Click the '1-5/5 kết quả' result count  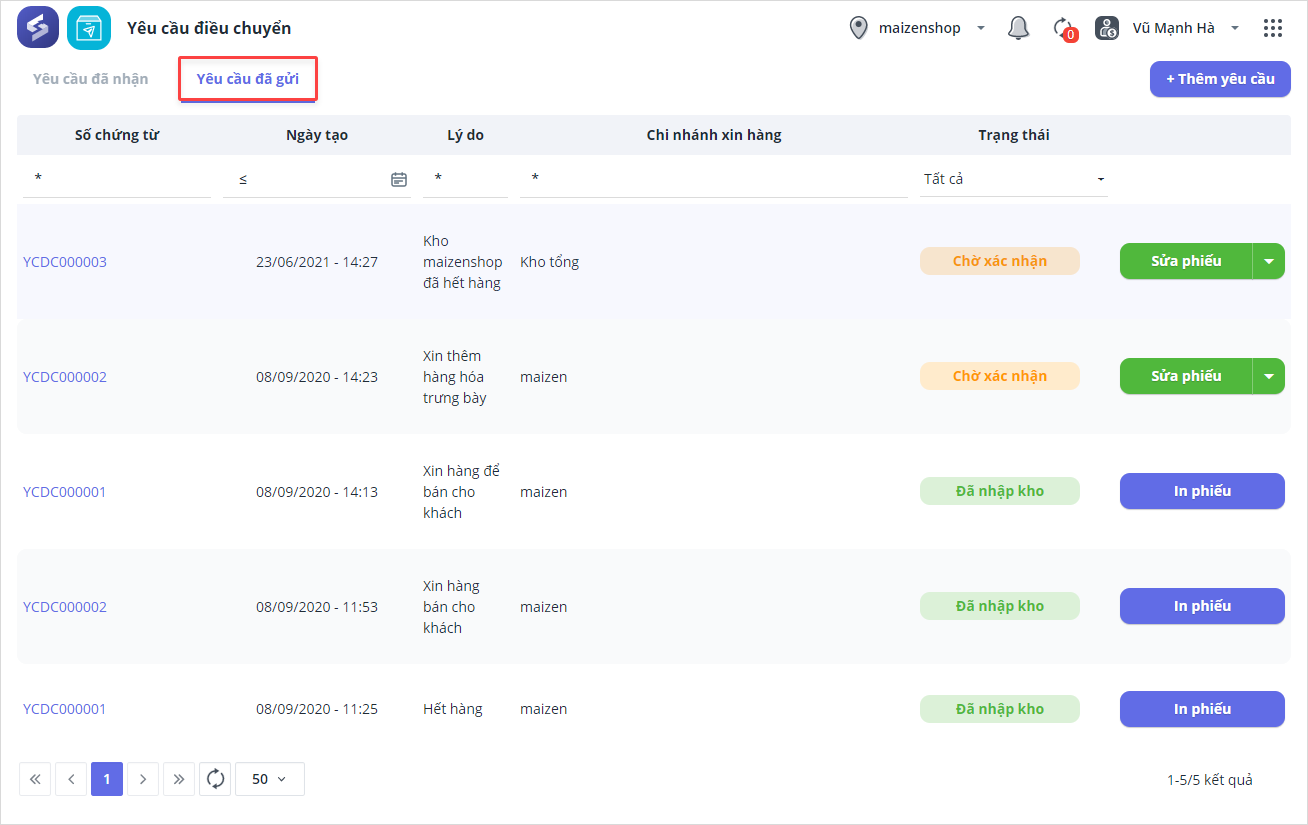(1210, 780)
